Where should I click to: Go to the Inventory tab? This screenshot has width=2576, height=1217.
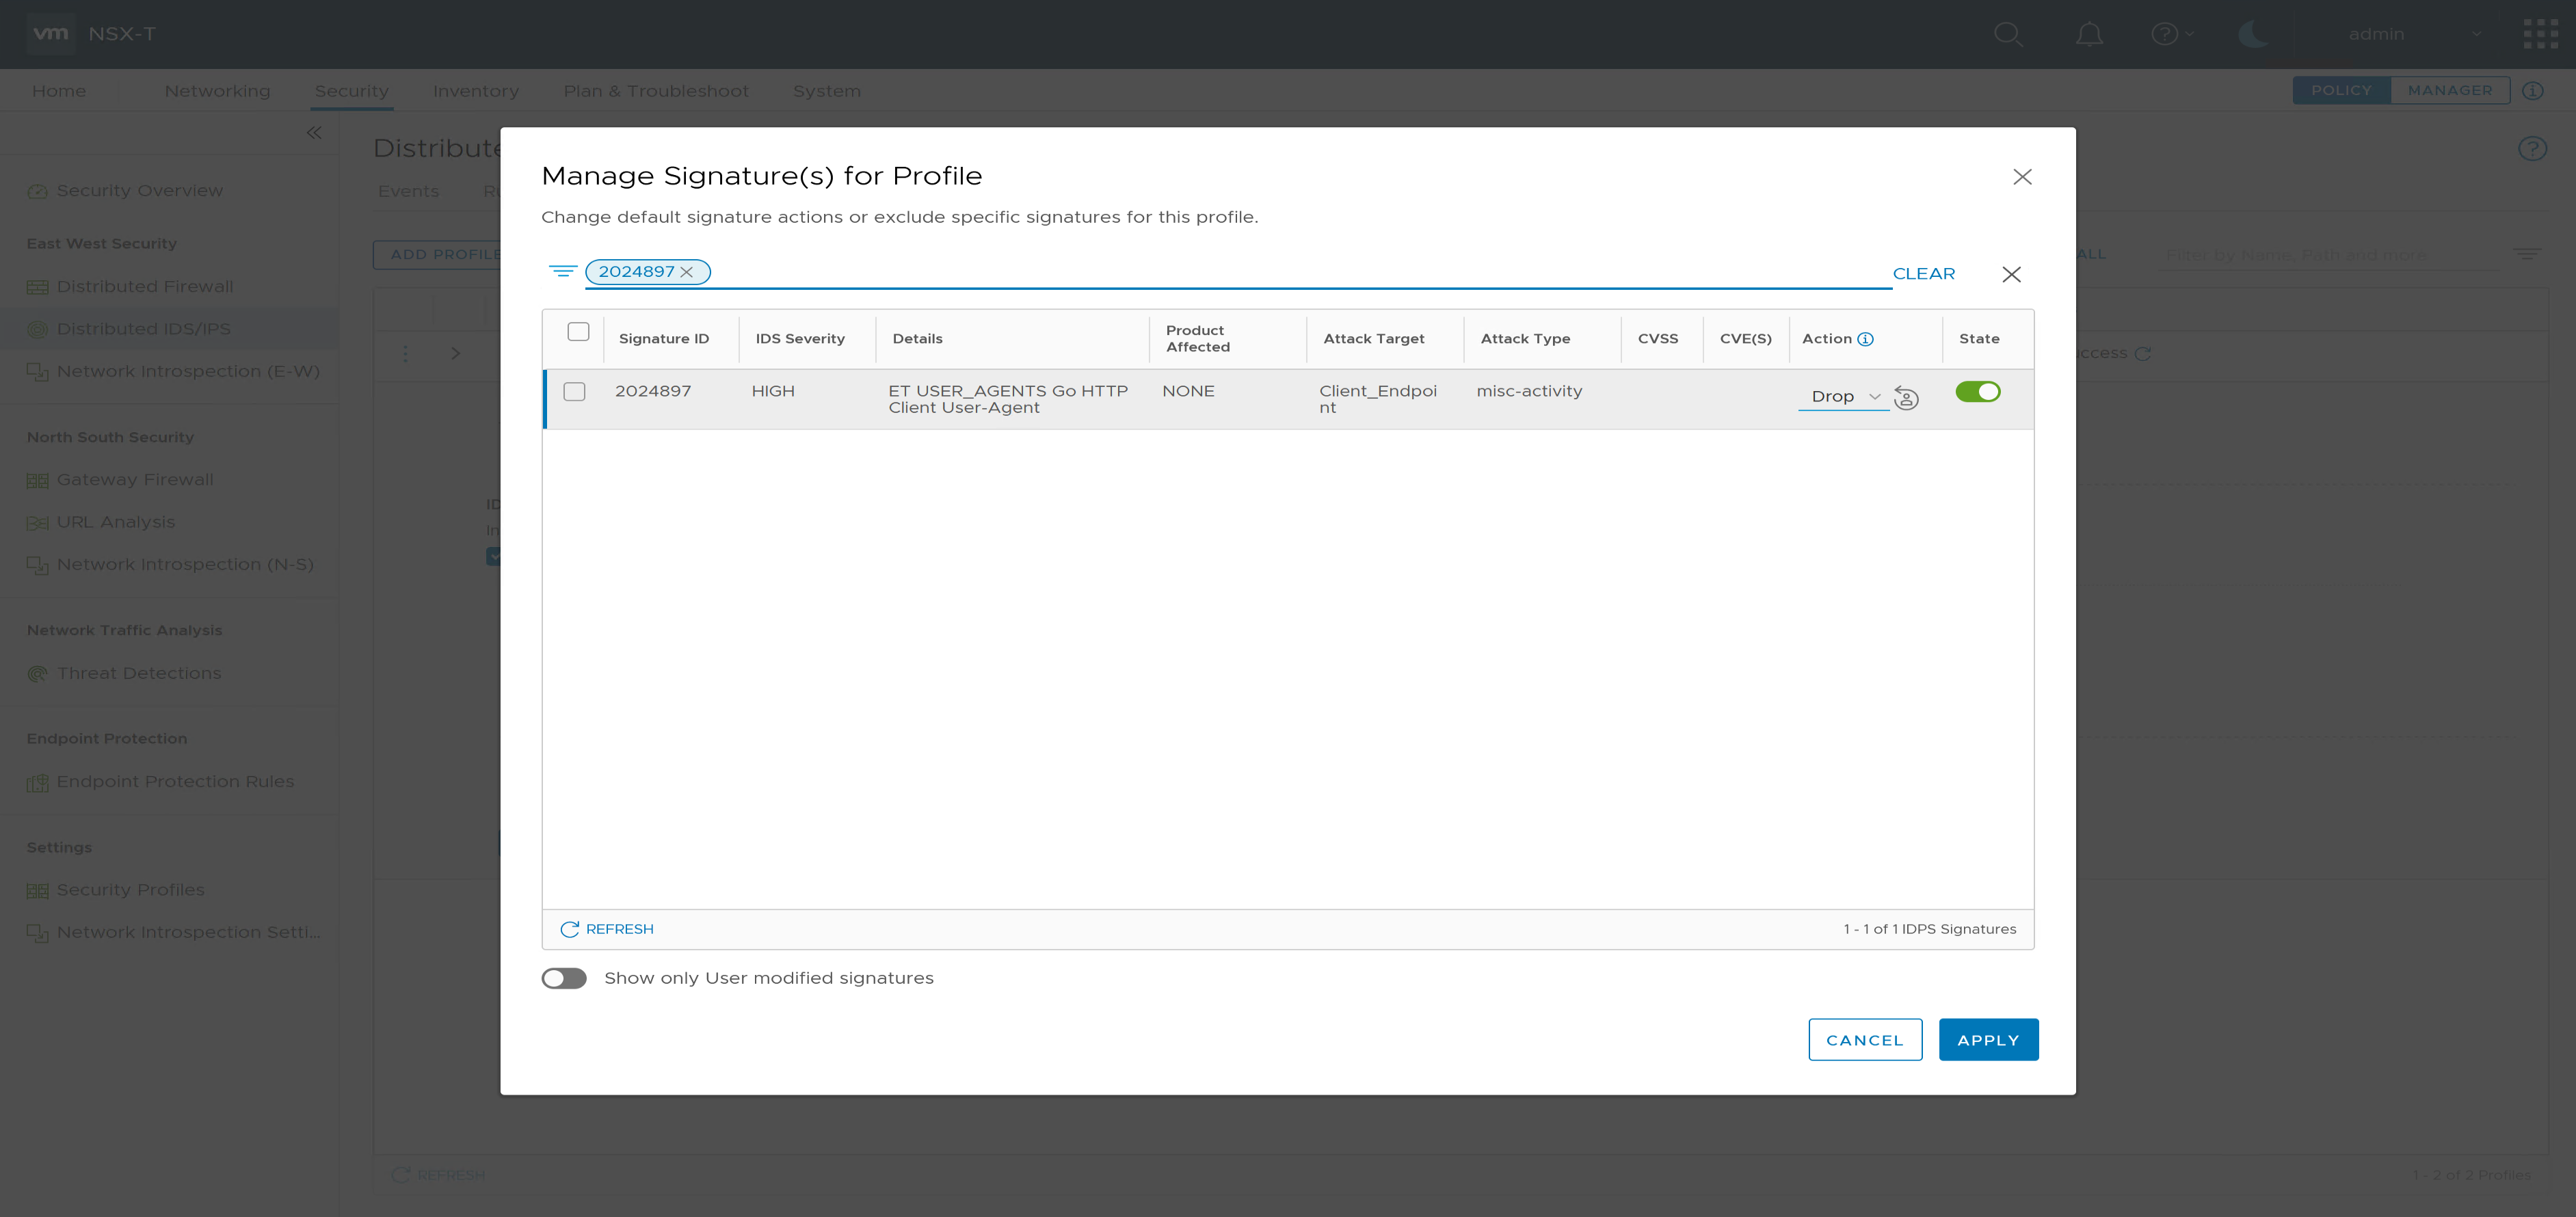[475, 91]
